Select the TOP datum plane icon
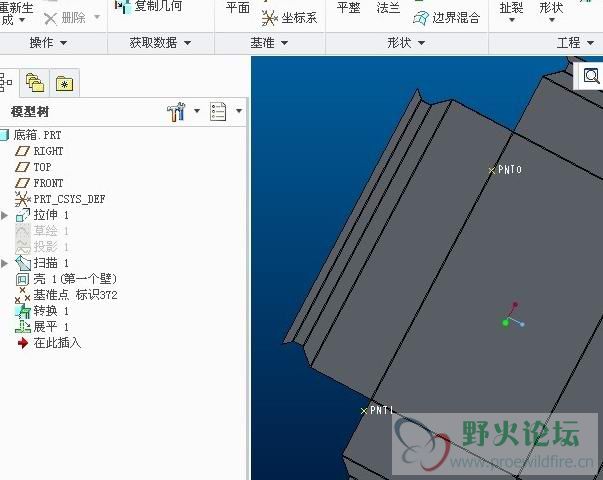Image resolution: width=603 pixels, height=480 pixels. (22, 167)
